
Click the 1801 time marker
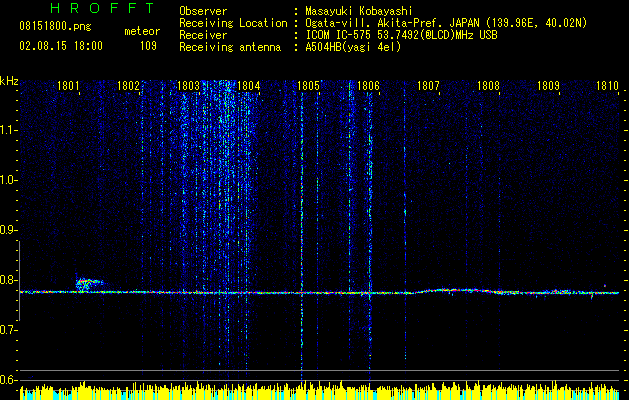click(x=68, y=86)
